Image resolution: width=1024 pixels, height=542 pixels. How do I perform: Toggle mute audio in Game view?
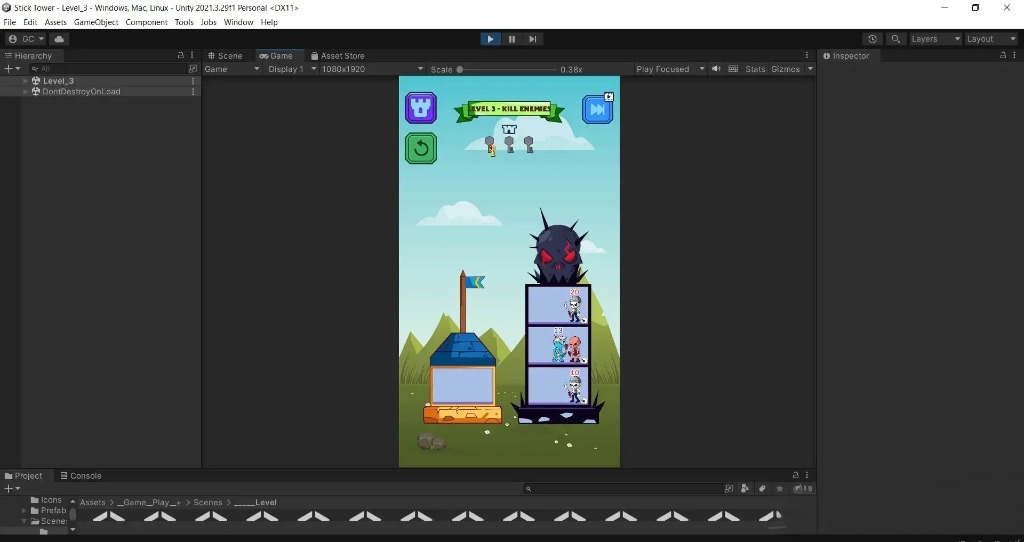click(717, 69)
